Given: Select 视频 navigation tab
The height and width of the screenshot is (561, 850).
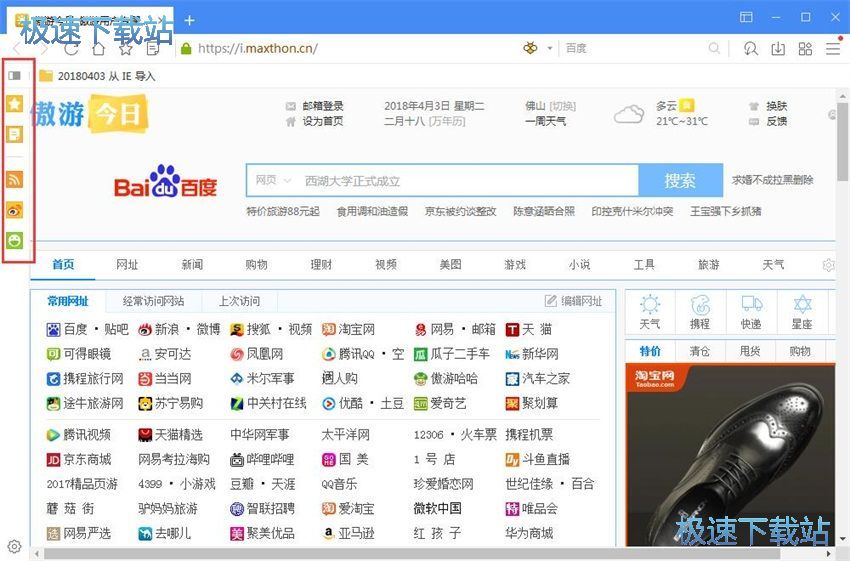Looking at the screenshot, I should tap(386, 265).
